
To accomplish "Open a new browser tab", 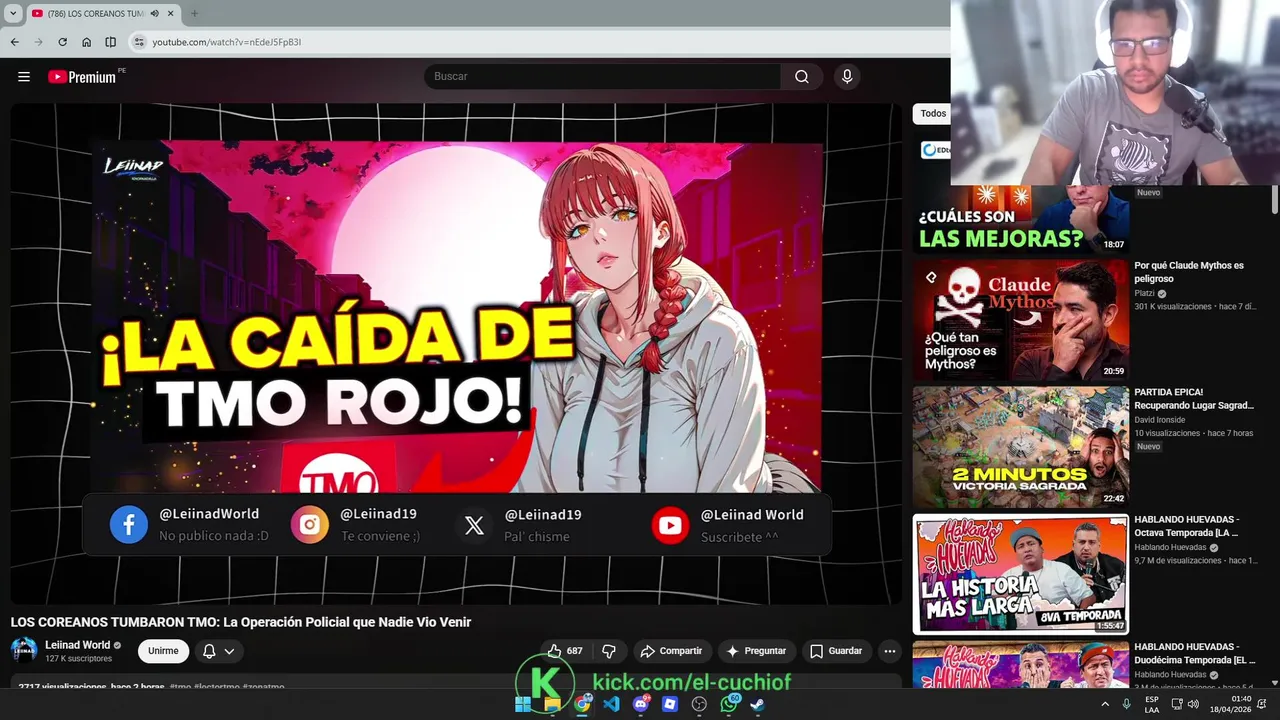I will (194, 13).
